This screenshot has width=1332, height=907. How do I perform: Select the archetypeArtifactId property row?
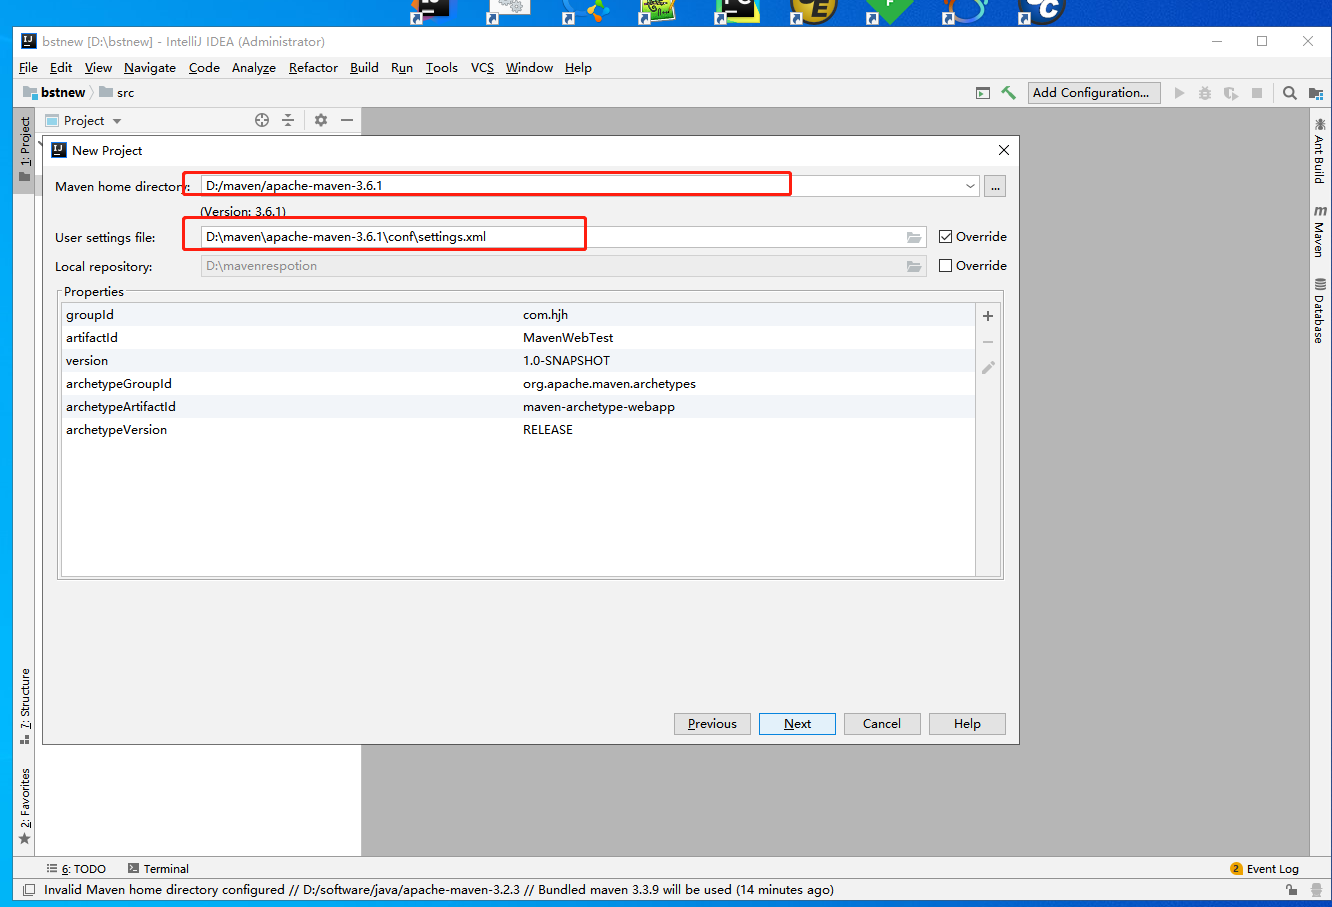(518, 407)
